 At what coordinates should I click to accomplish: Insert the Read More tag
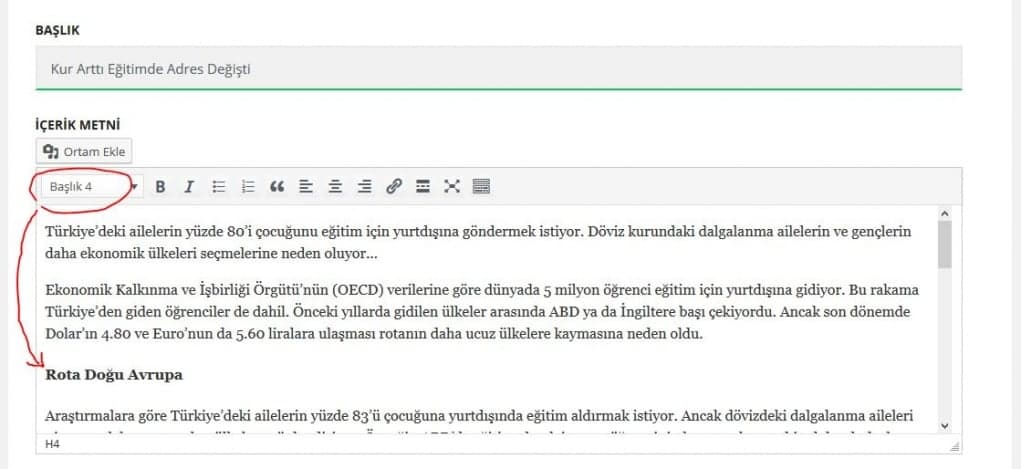[x=423, y=187]
